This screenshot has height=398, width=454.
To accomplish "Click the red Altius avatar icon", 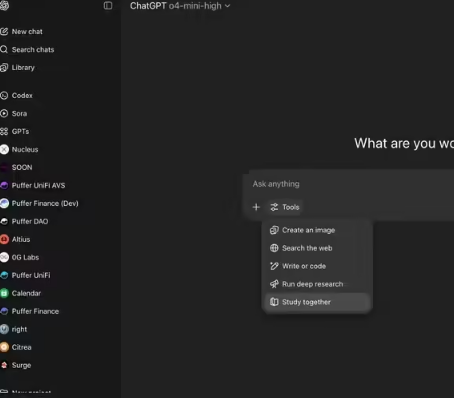I will pos(4,240).
